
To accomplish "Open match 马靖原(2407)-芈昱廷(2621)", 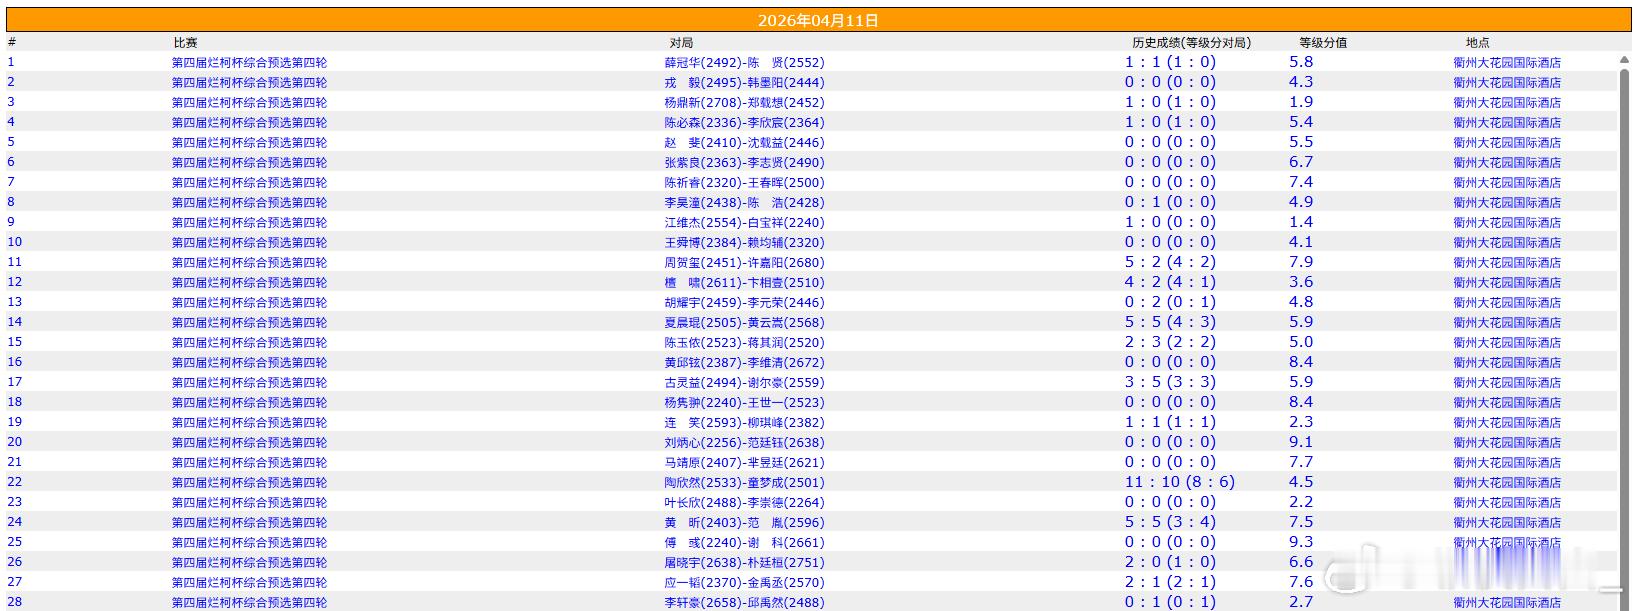I will (744, 462).
